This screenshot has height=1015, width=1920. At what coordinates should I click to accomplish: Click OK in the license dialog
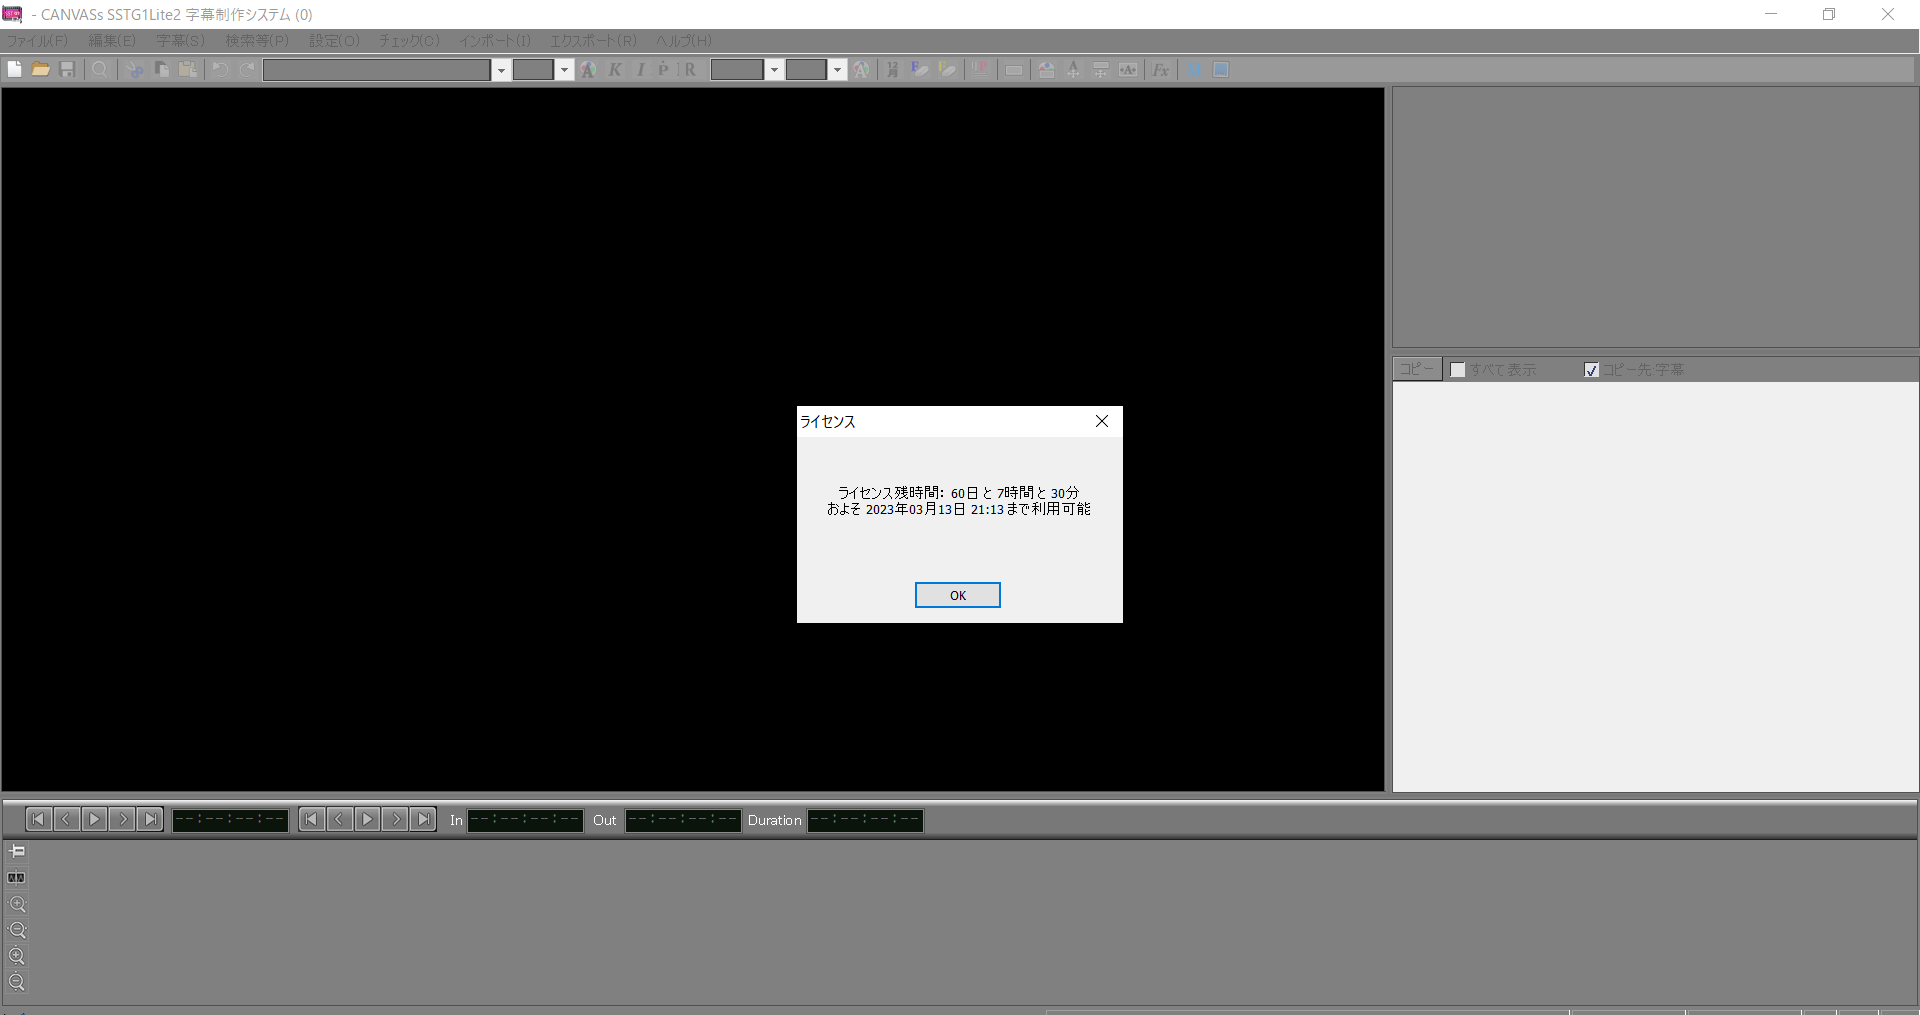point(957,595)
